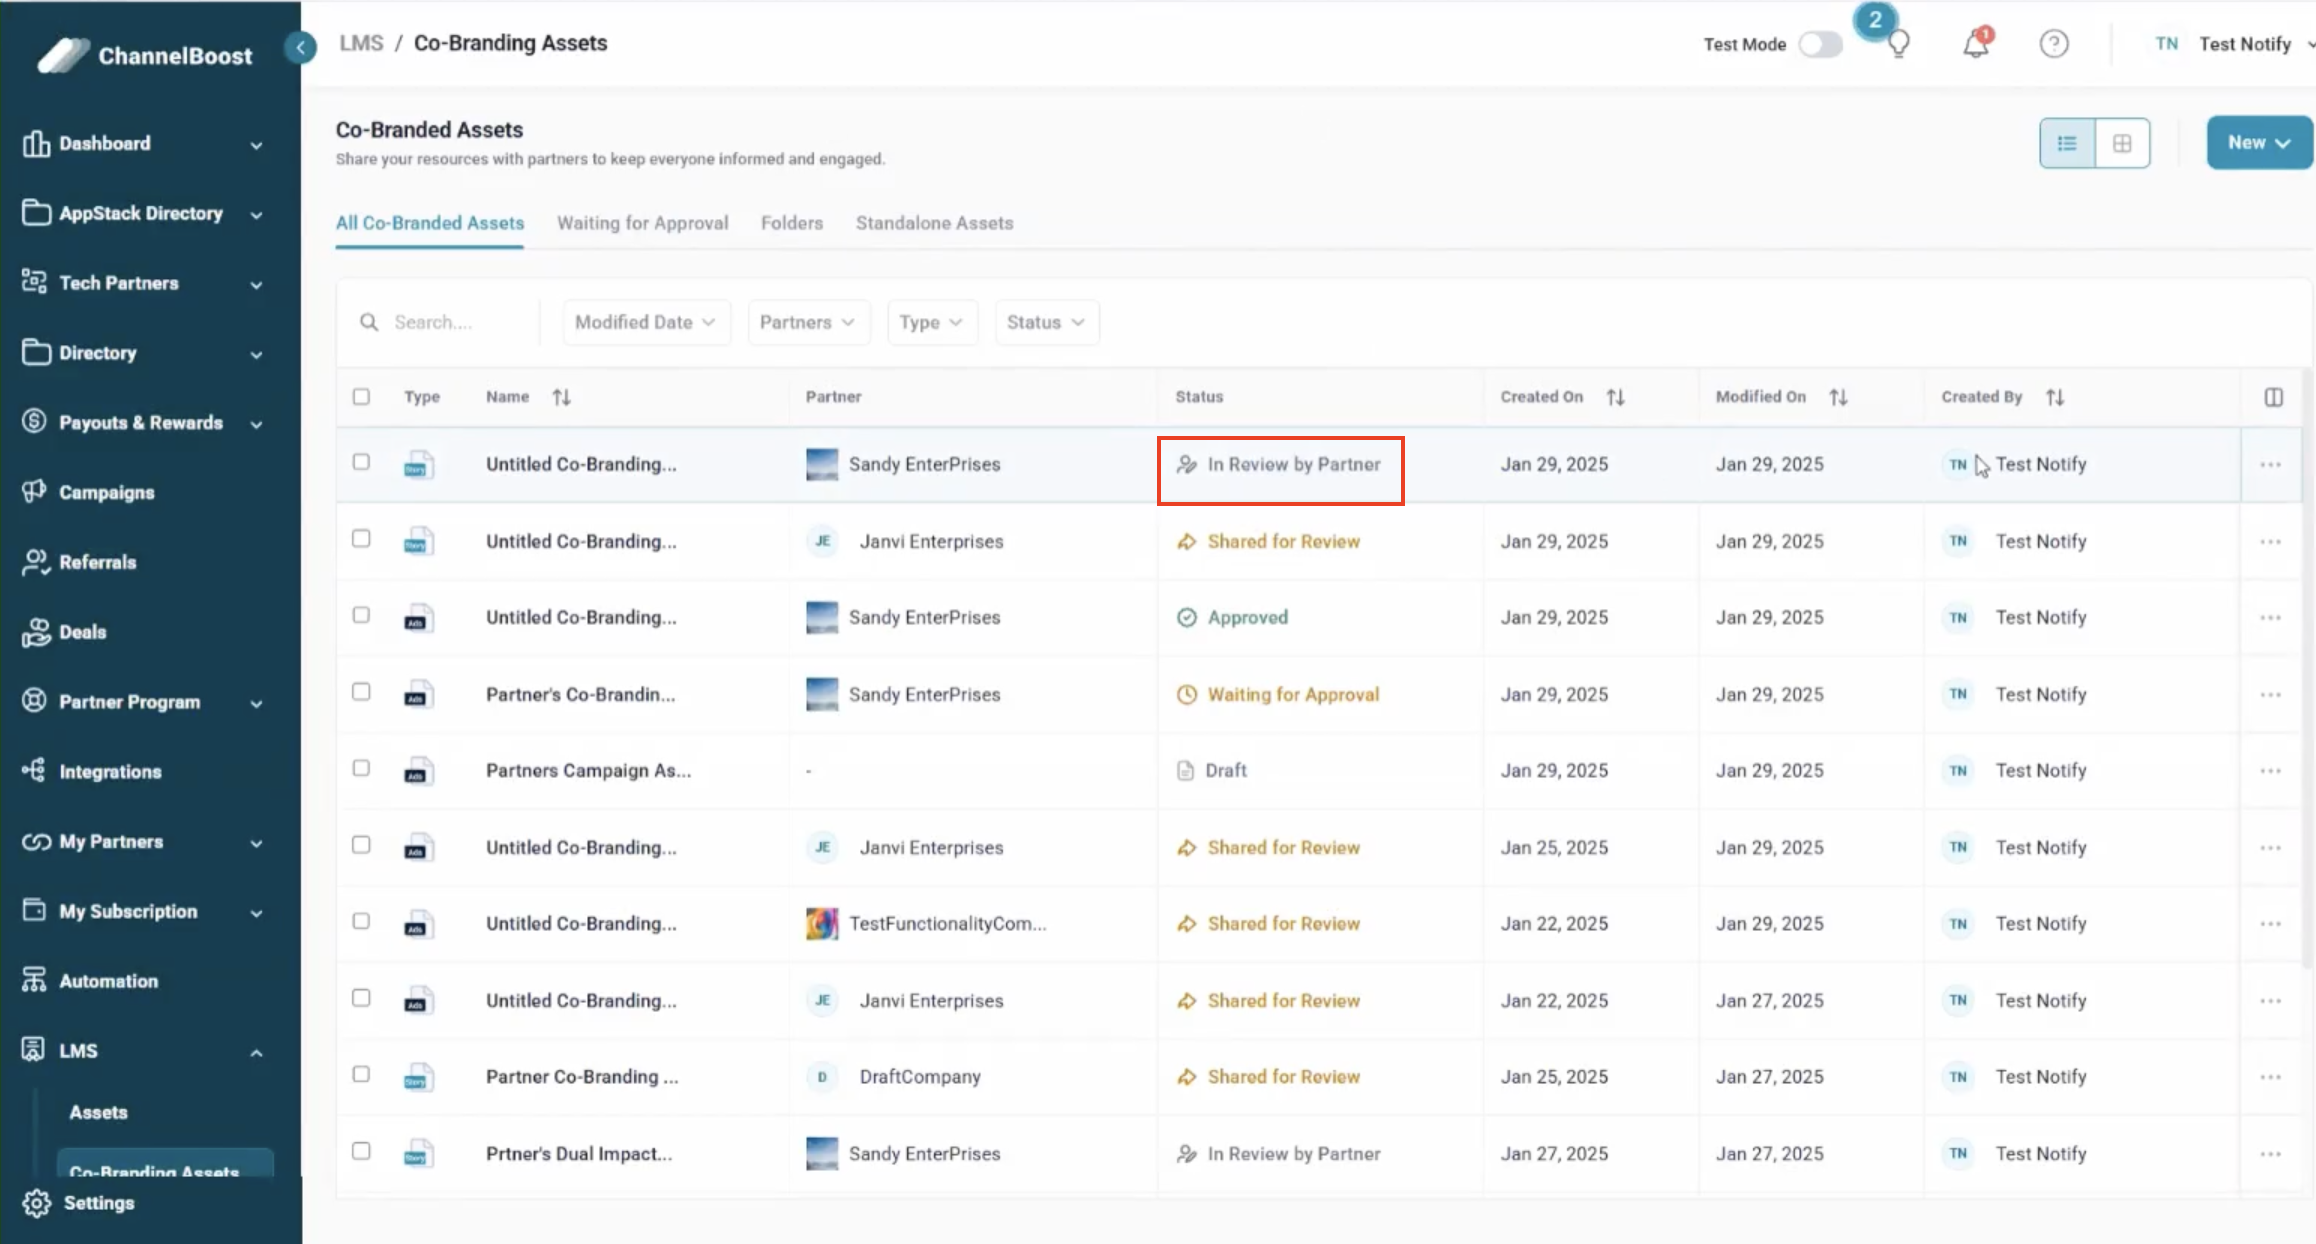This screenshot has height=1244, width=2316.
Task: Open the Modified Date filter dropdown
Action: 645,322
